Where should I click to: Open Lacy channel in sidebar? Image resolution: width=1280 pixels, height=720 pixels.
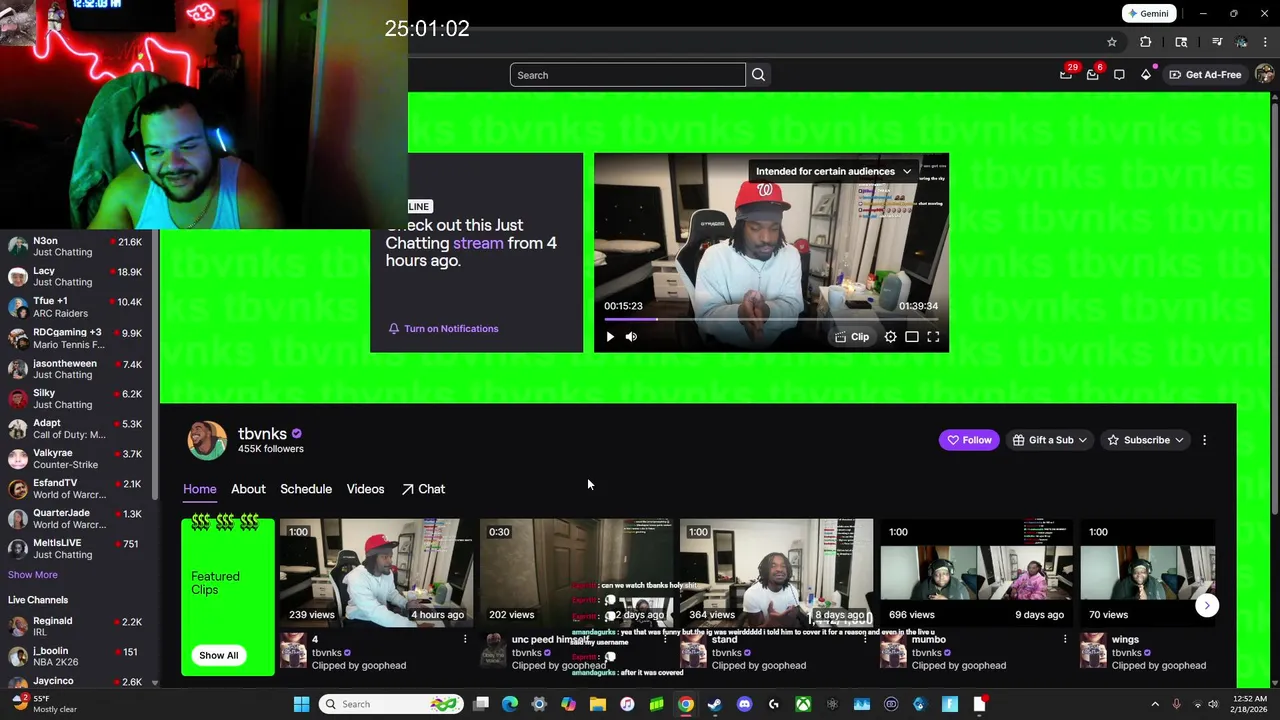click(75, 277)
